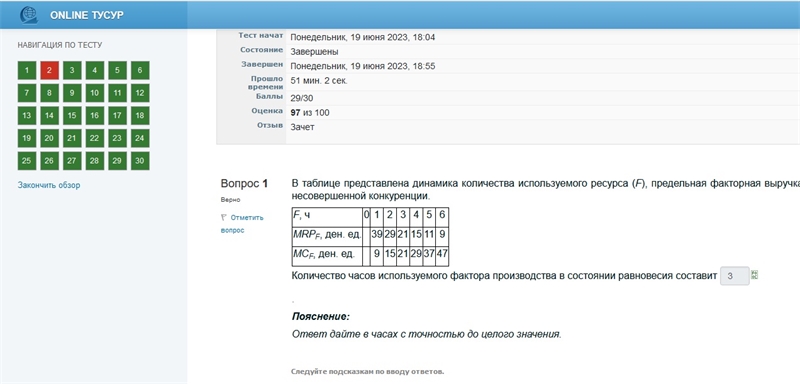View question 17 via navigation block
The height and width of the screenshot is (384, 800).
pyautogui.click(x=117, y=116)
